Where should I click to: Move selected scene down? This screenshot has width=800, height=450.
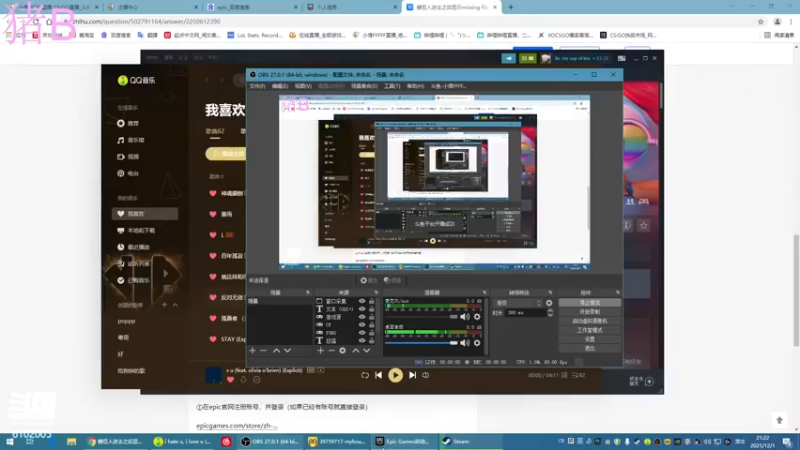(x=287, y=351)
